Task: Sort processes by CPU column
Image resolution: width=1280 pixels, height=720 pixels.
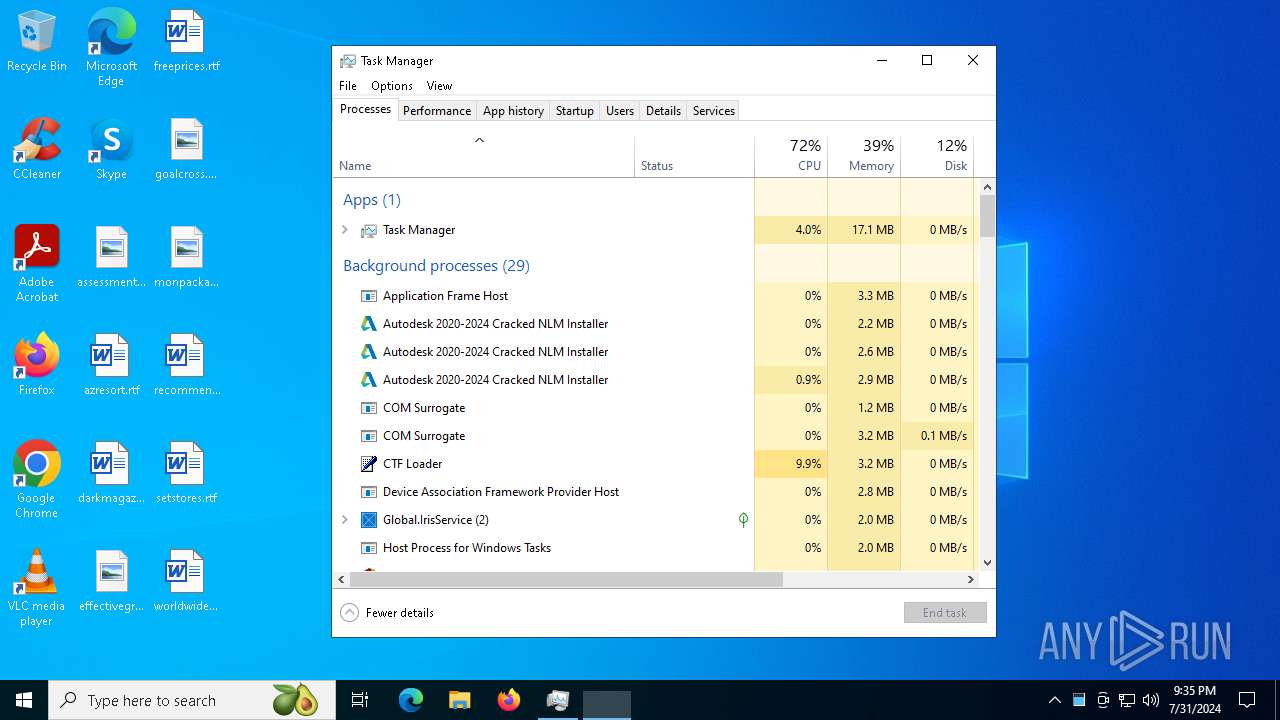Action: click(x=791, y=156)
